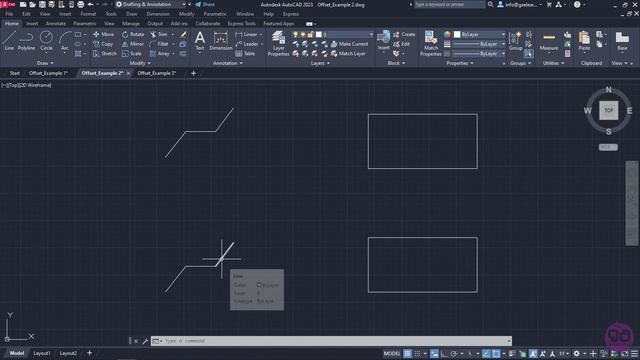Screen dimensions: 640x360
Task: Click the Insert block icon
Action: coord(383,40)
